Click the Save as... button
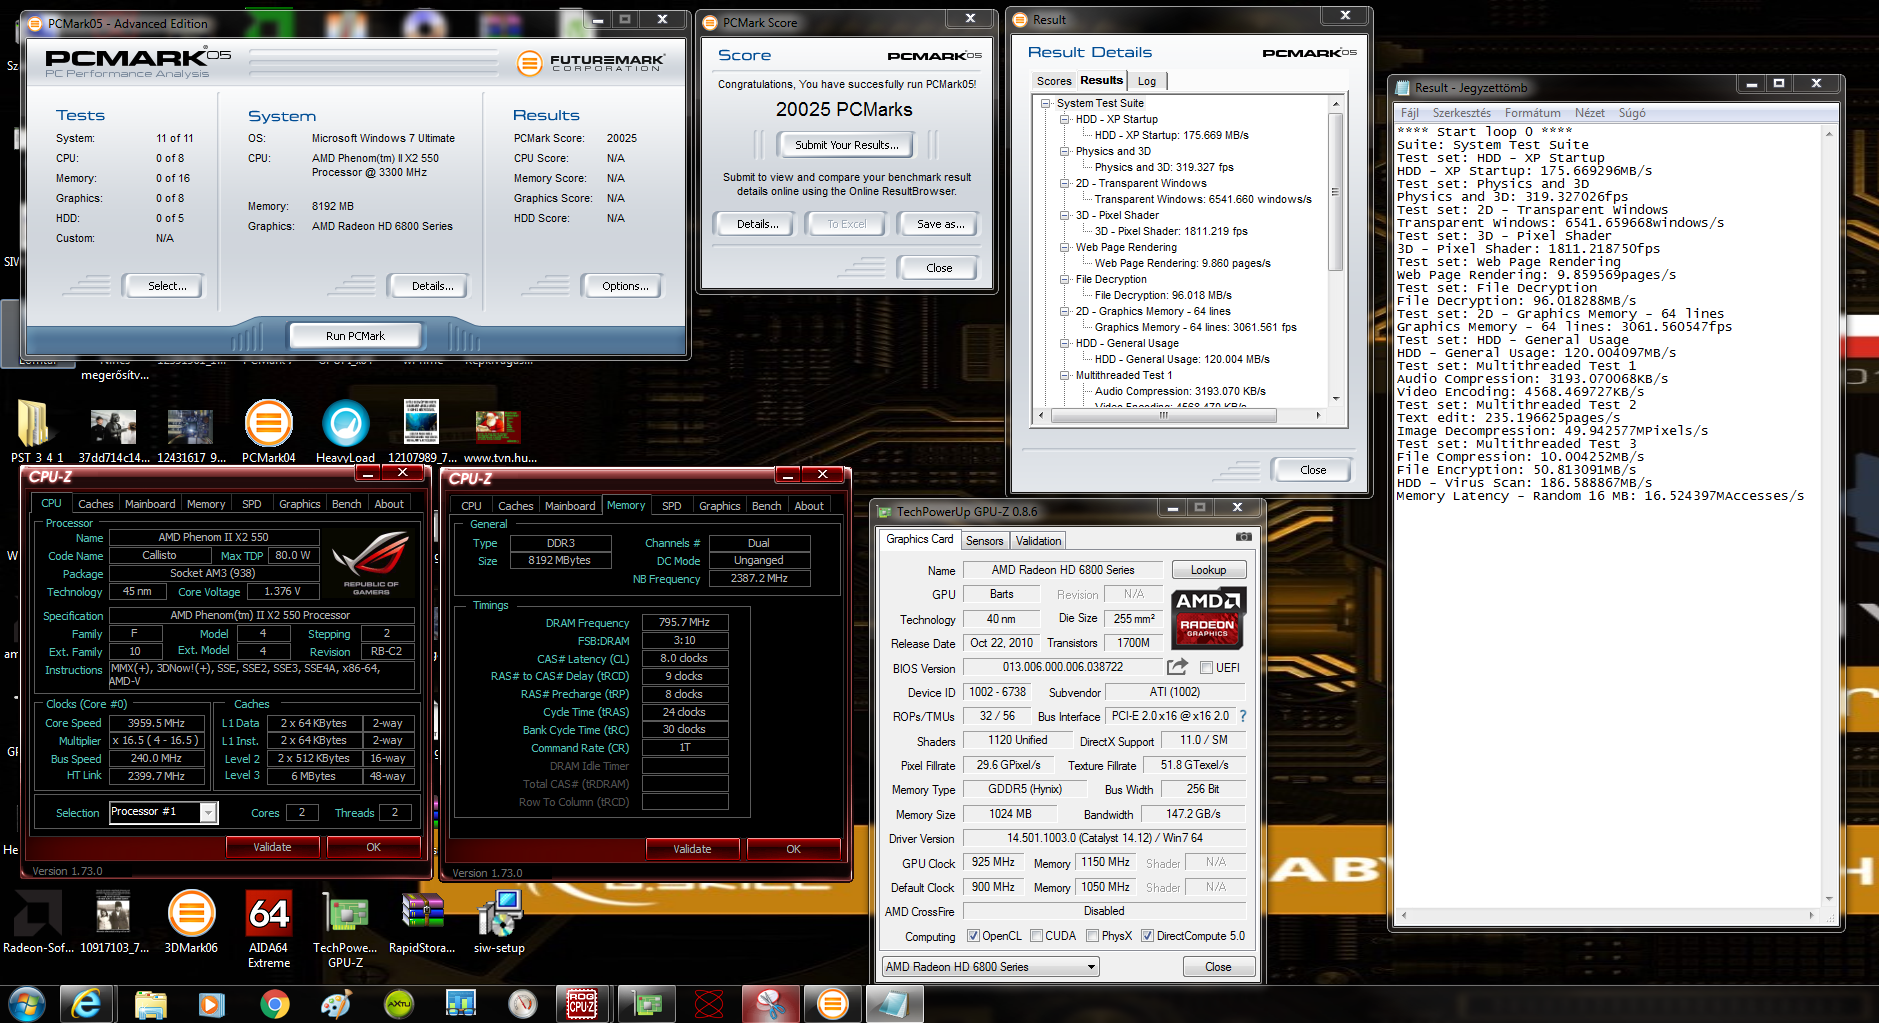 940,224
